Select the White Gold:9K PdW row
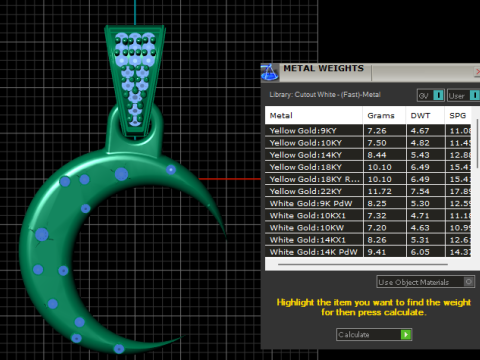Screen dimensions: 480x360 (368, 203)
